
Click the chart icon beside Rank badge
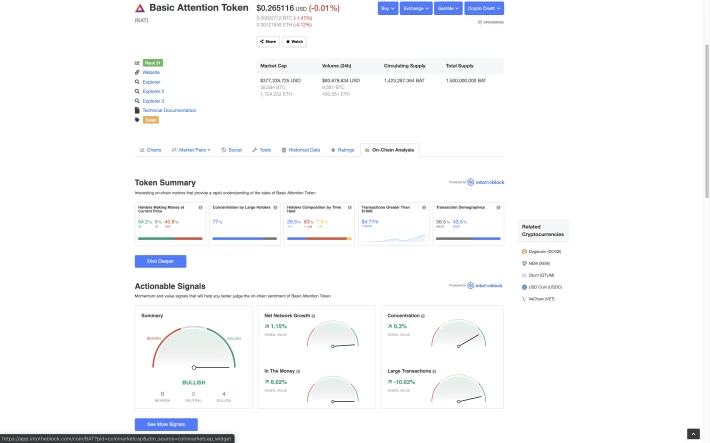click(137, 63)
